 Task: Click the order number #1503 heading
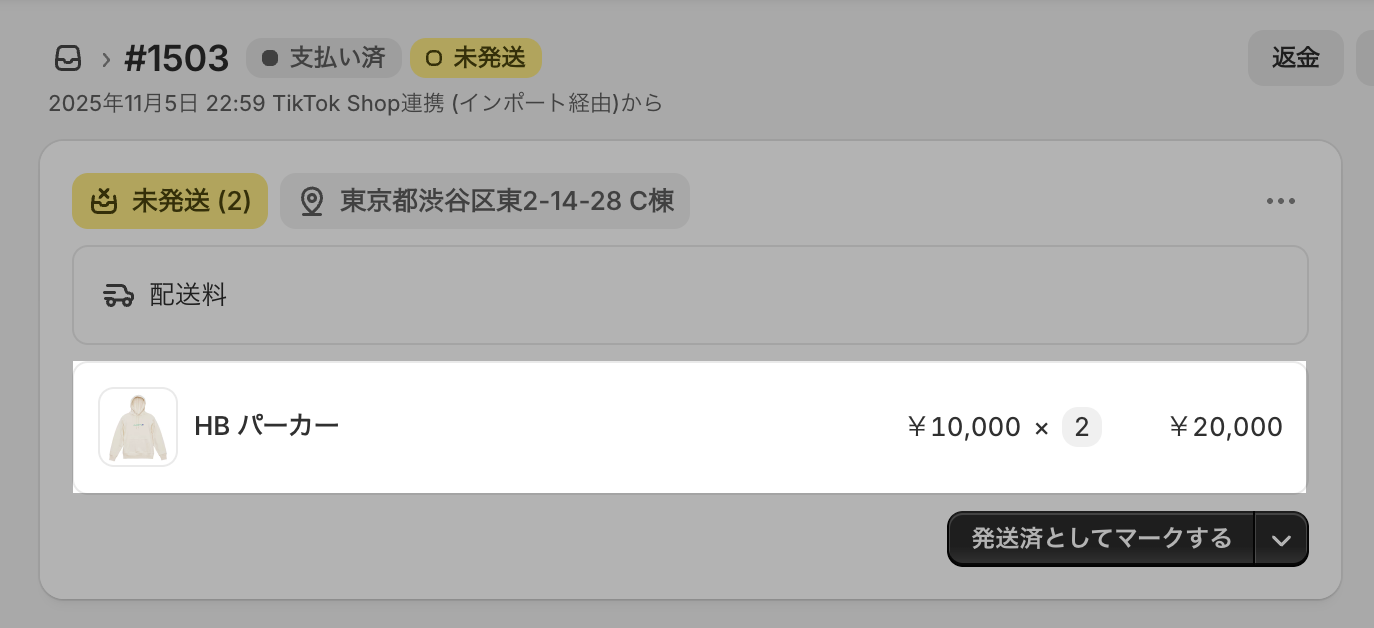[x=177, y=58]
